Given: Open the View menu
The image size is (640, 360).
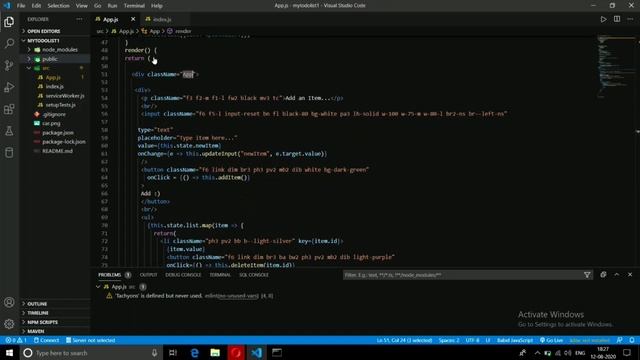Looking at the screenshot, I should (x=82, y=6).
